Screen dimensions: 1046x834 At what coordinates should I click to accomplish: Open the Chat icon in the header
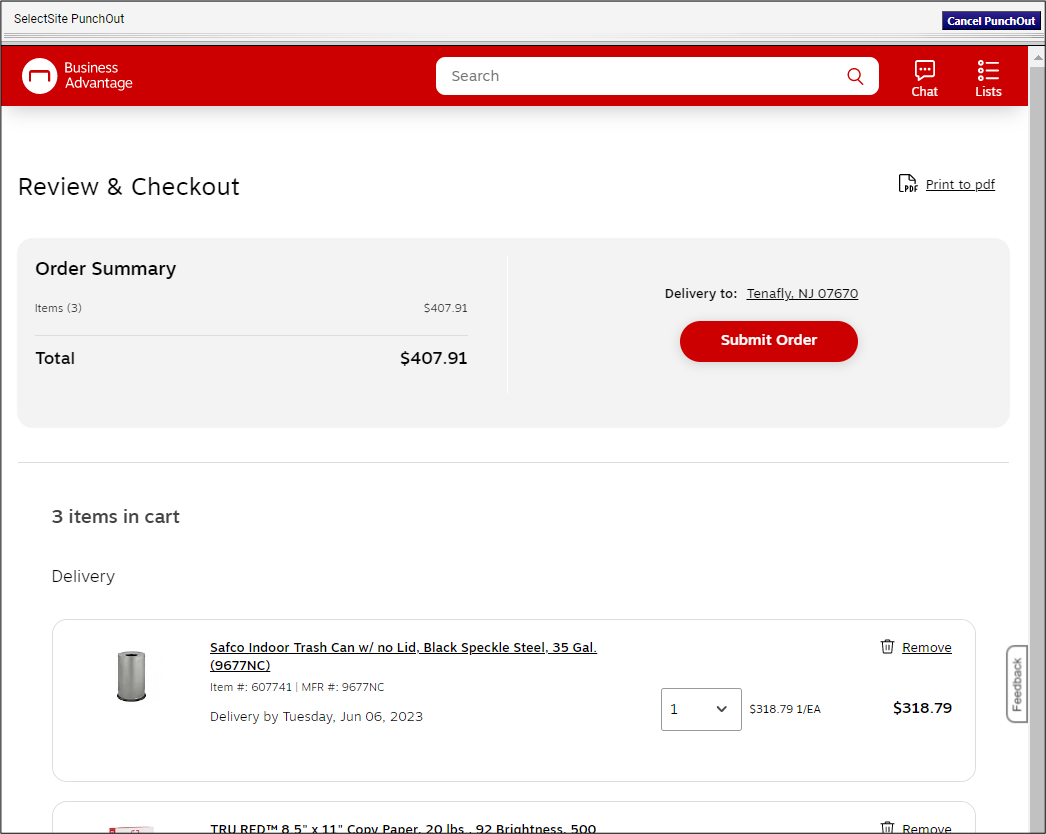tap(924, 79)
